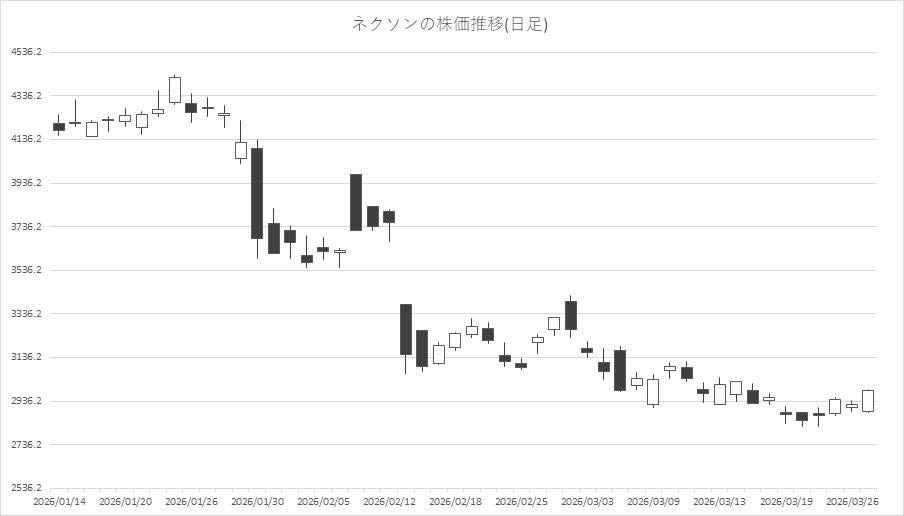Select the tallest black candlestick near 2026/01/30

(257, 193)
